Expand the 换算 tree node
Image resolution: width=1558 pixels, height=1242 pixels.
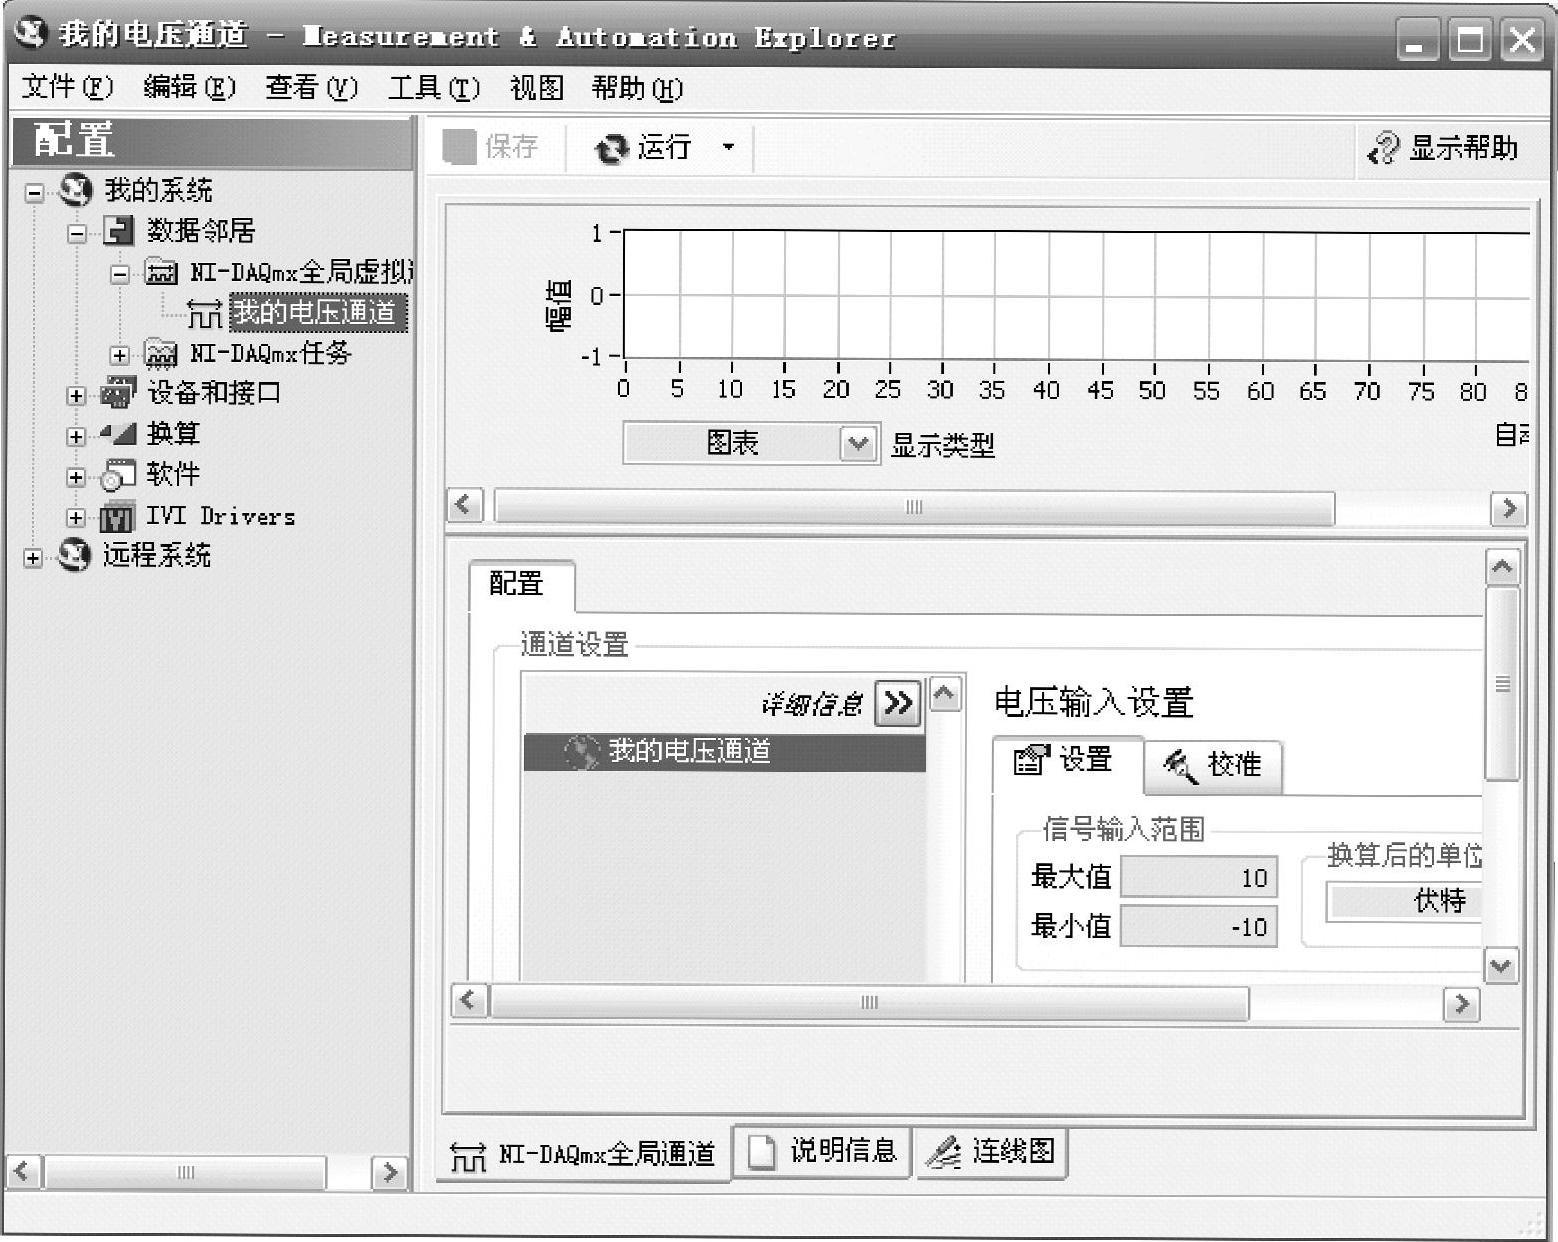[77, 436]
